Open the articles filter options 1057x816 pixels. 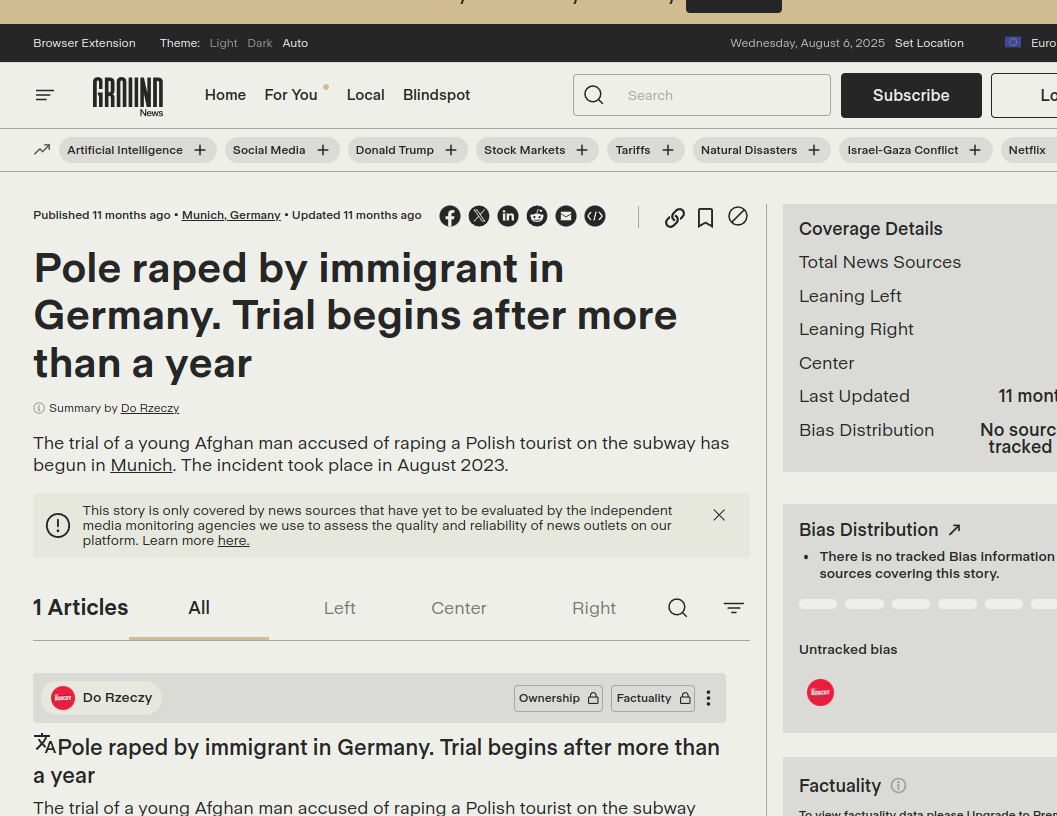(733, 608)
